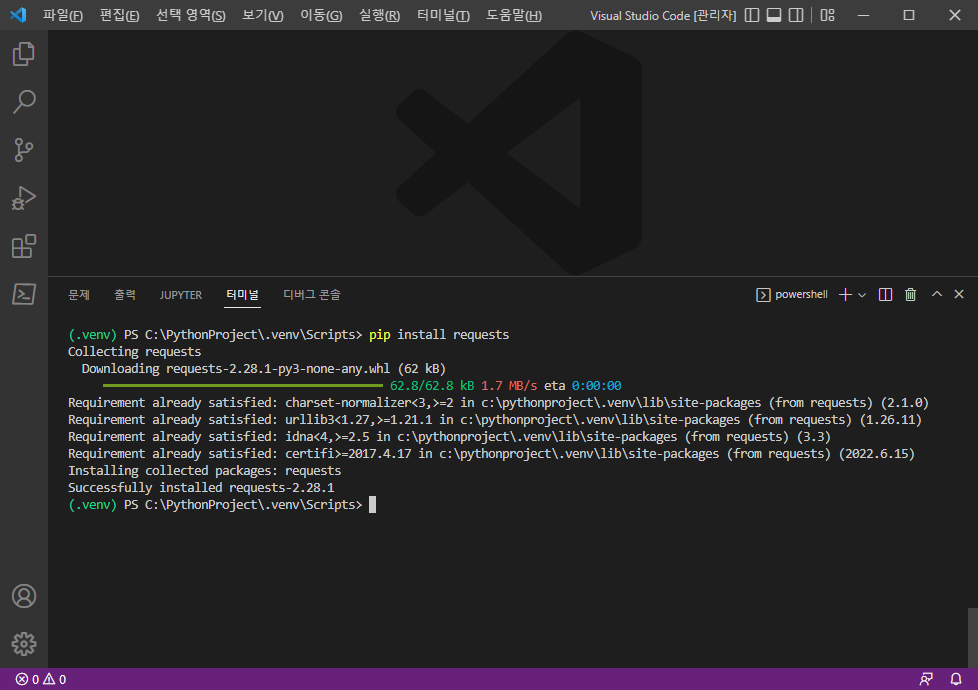Click the line mentioning idna<4,>=2.5
The image size is (978, 690).
point(449,437)
